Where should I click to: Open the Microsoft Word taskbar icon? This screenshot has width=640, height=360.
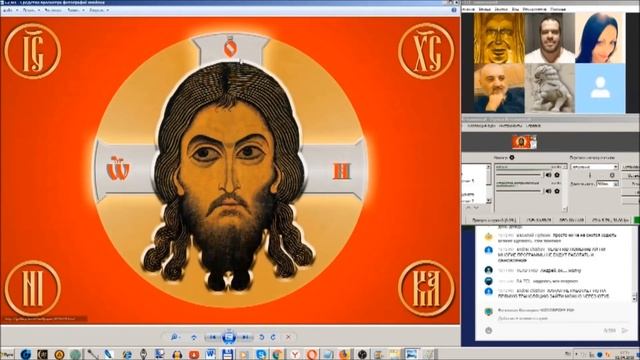[211, 354]
